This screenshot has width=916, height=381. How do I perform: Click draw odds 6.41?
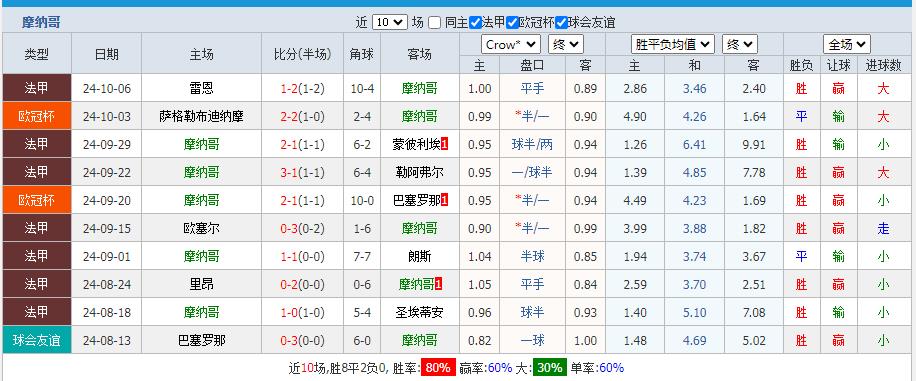[x=694, y=145]
